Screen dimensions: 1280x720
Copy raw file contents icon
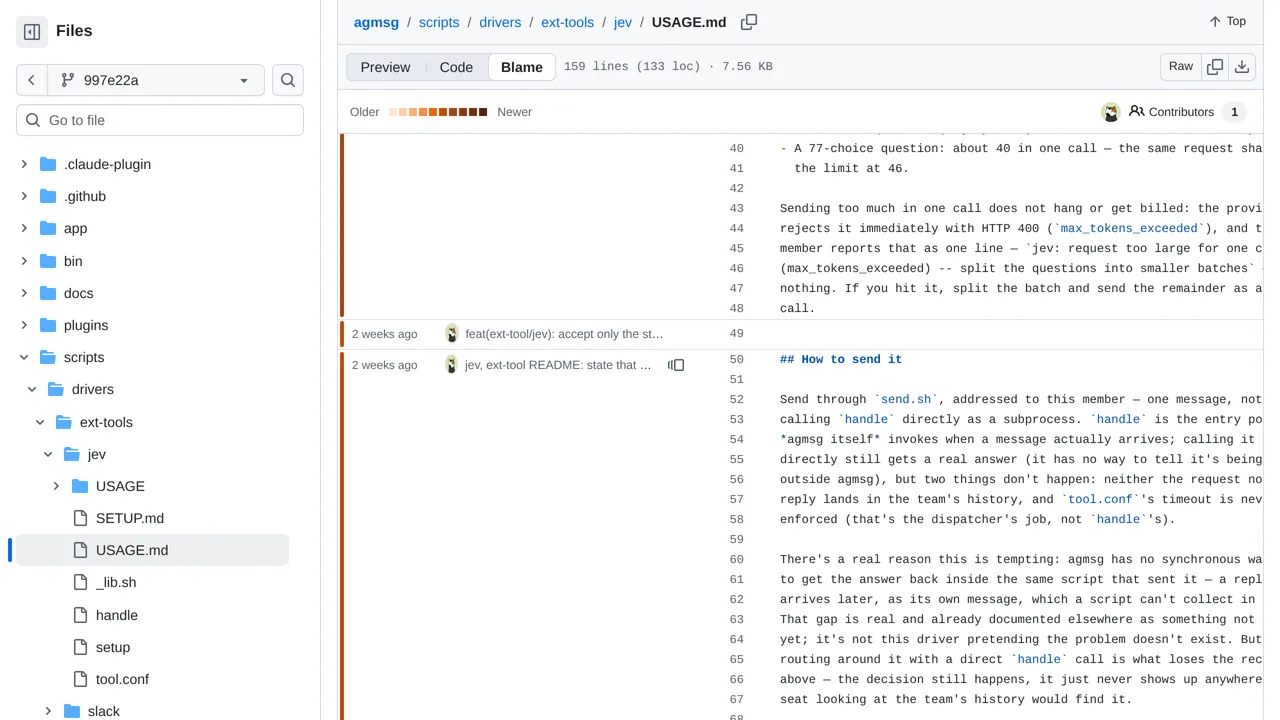point(1215,67)
